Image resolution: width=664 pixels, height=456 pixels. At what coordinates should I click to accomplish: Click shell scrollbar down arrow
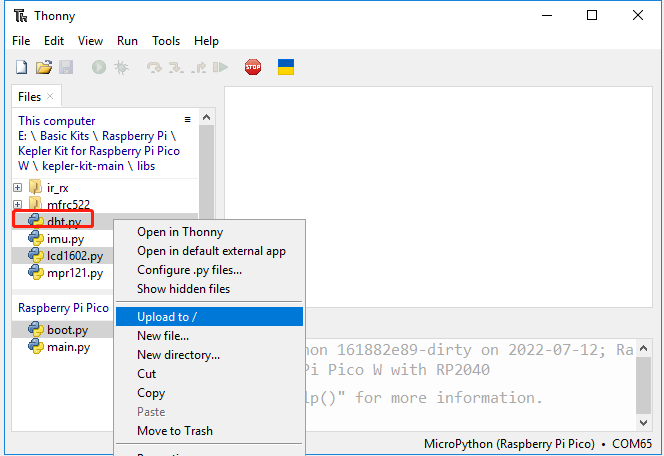click(643, 423)
